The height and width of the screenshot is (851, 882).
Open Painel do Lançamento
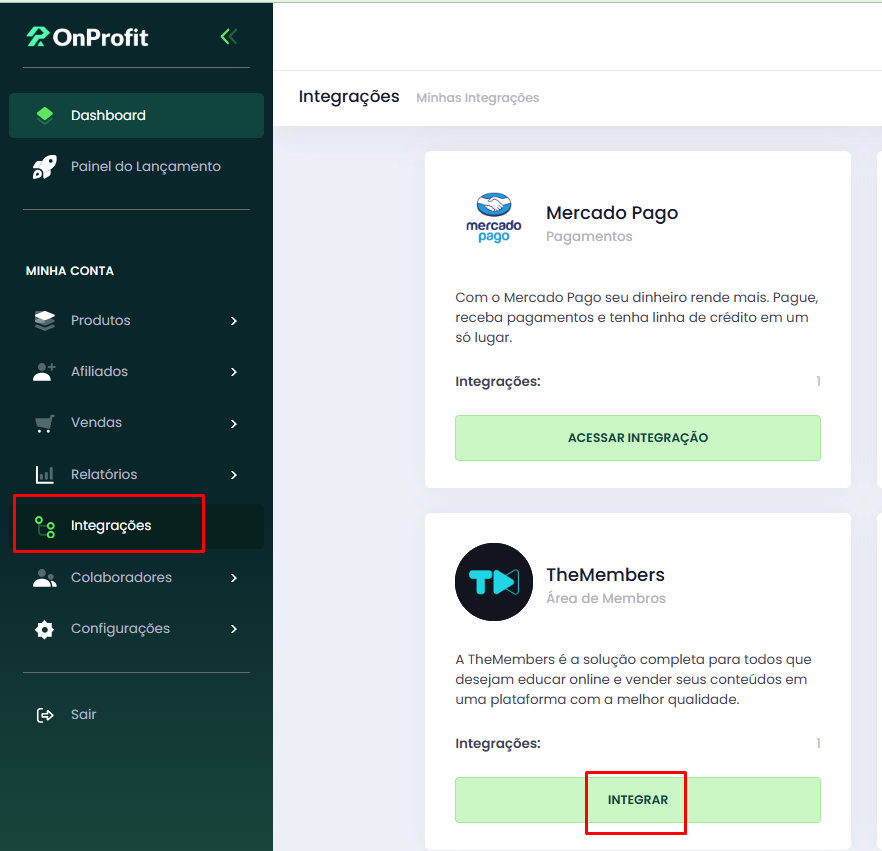pyautogui.click(x=136, y=166)
